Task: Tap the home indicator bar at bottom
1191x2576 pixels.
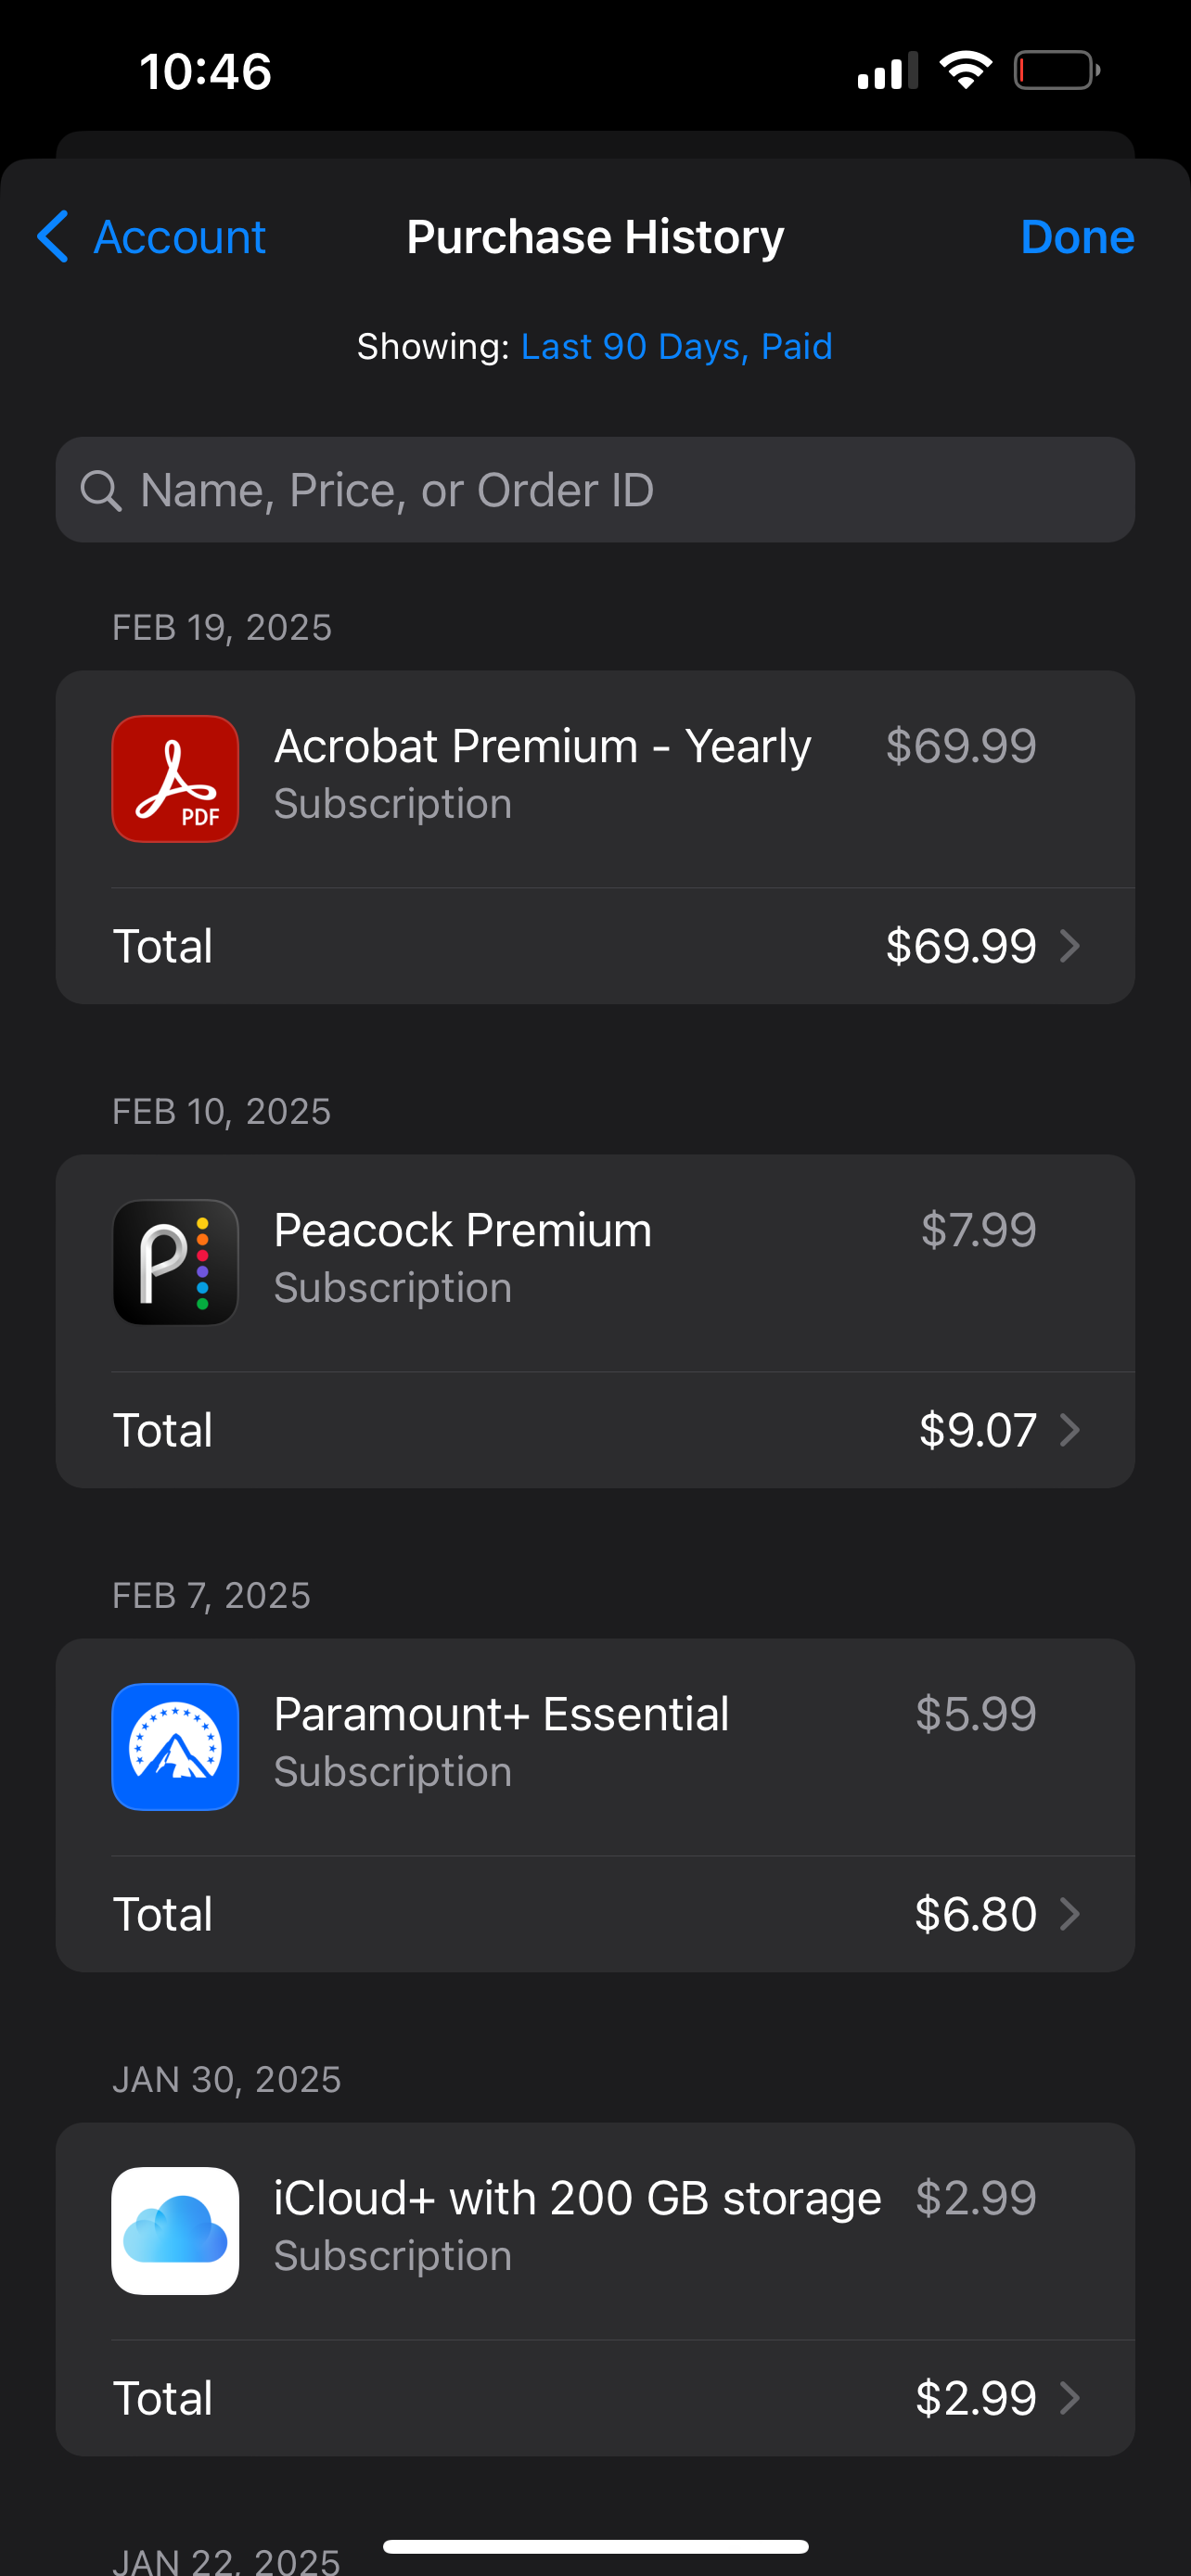Action: (x=595, y=2541)
